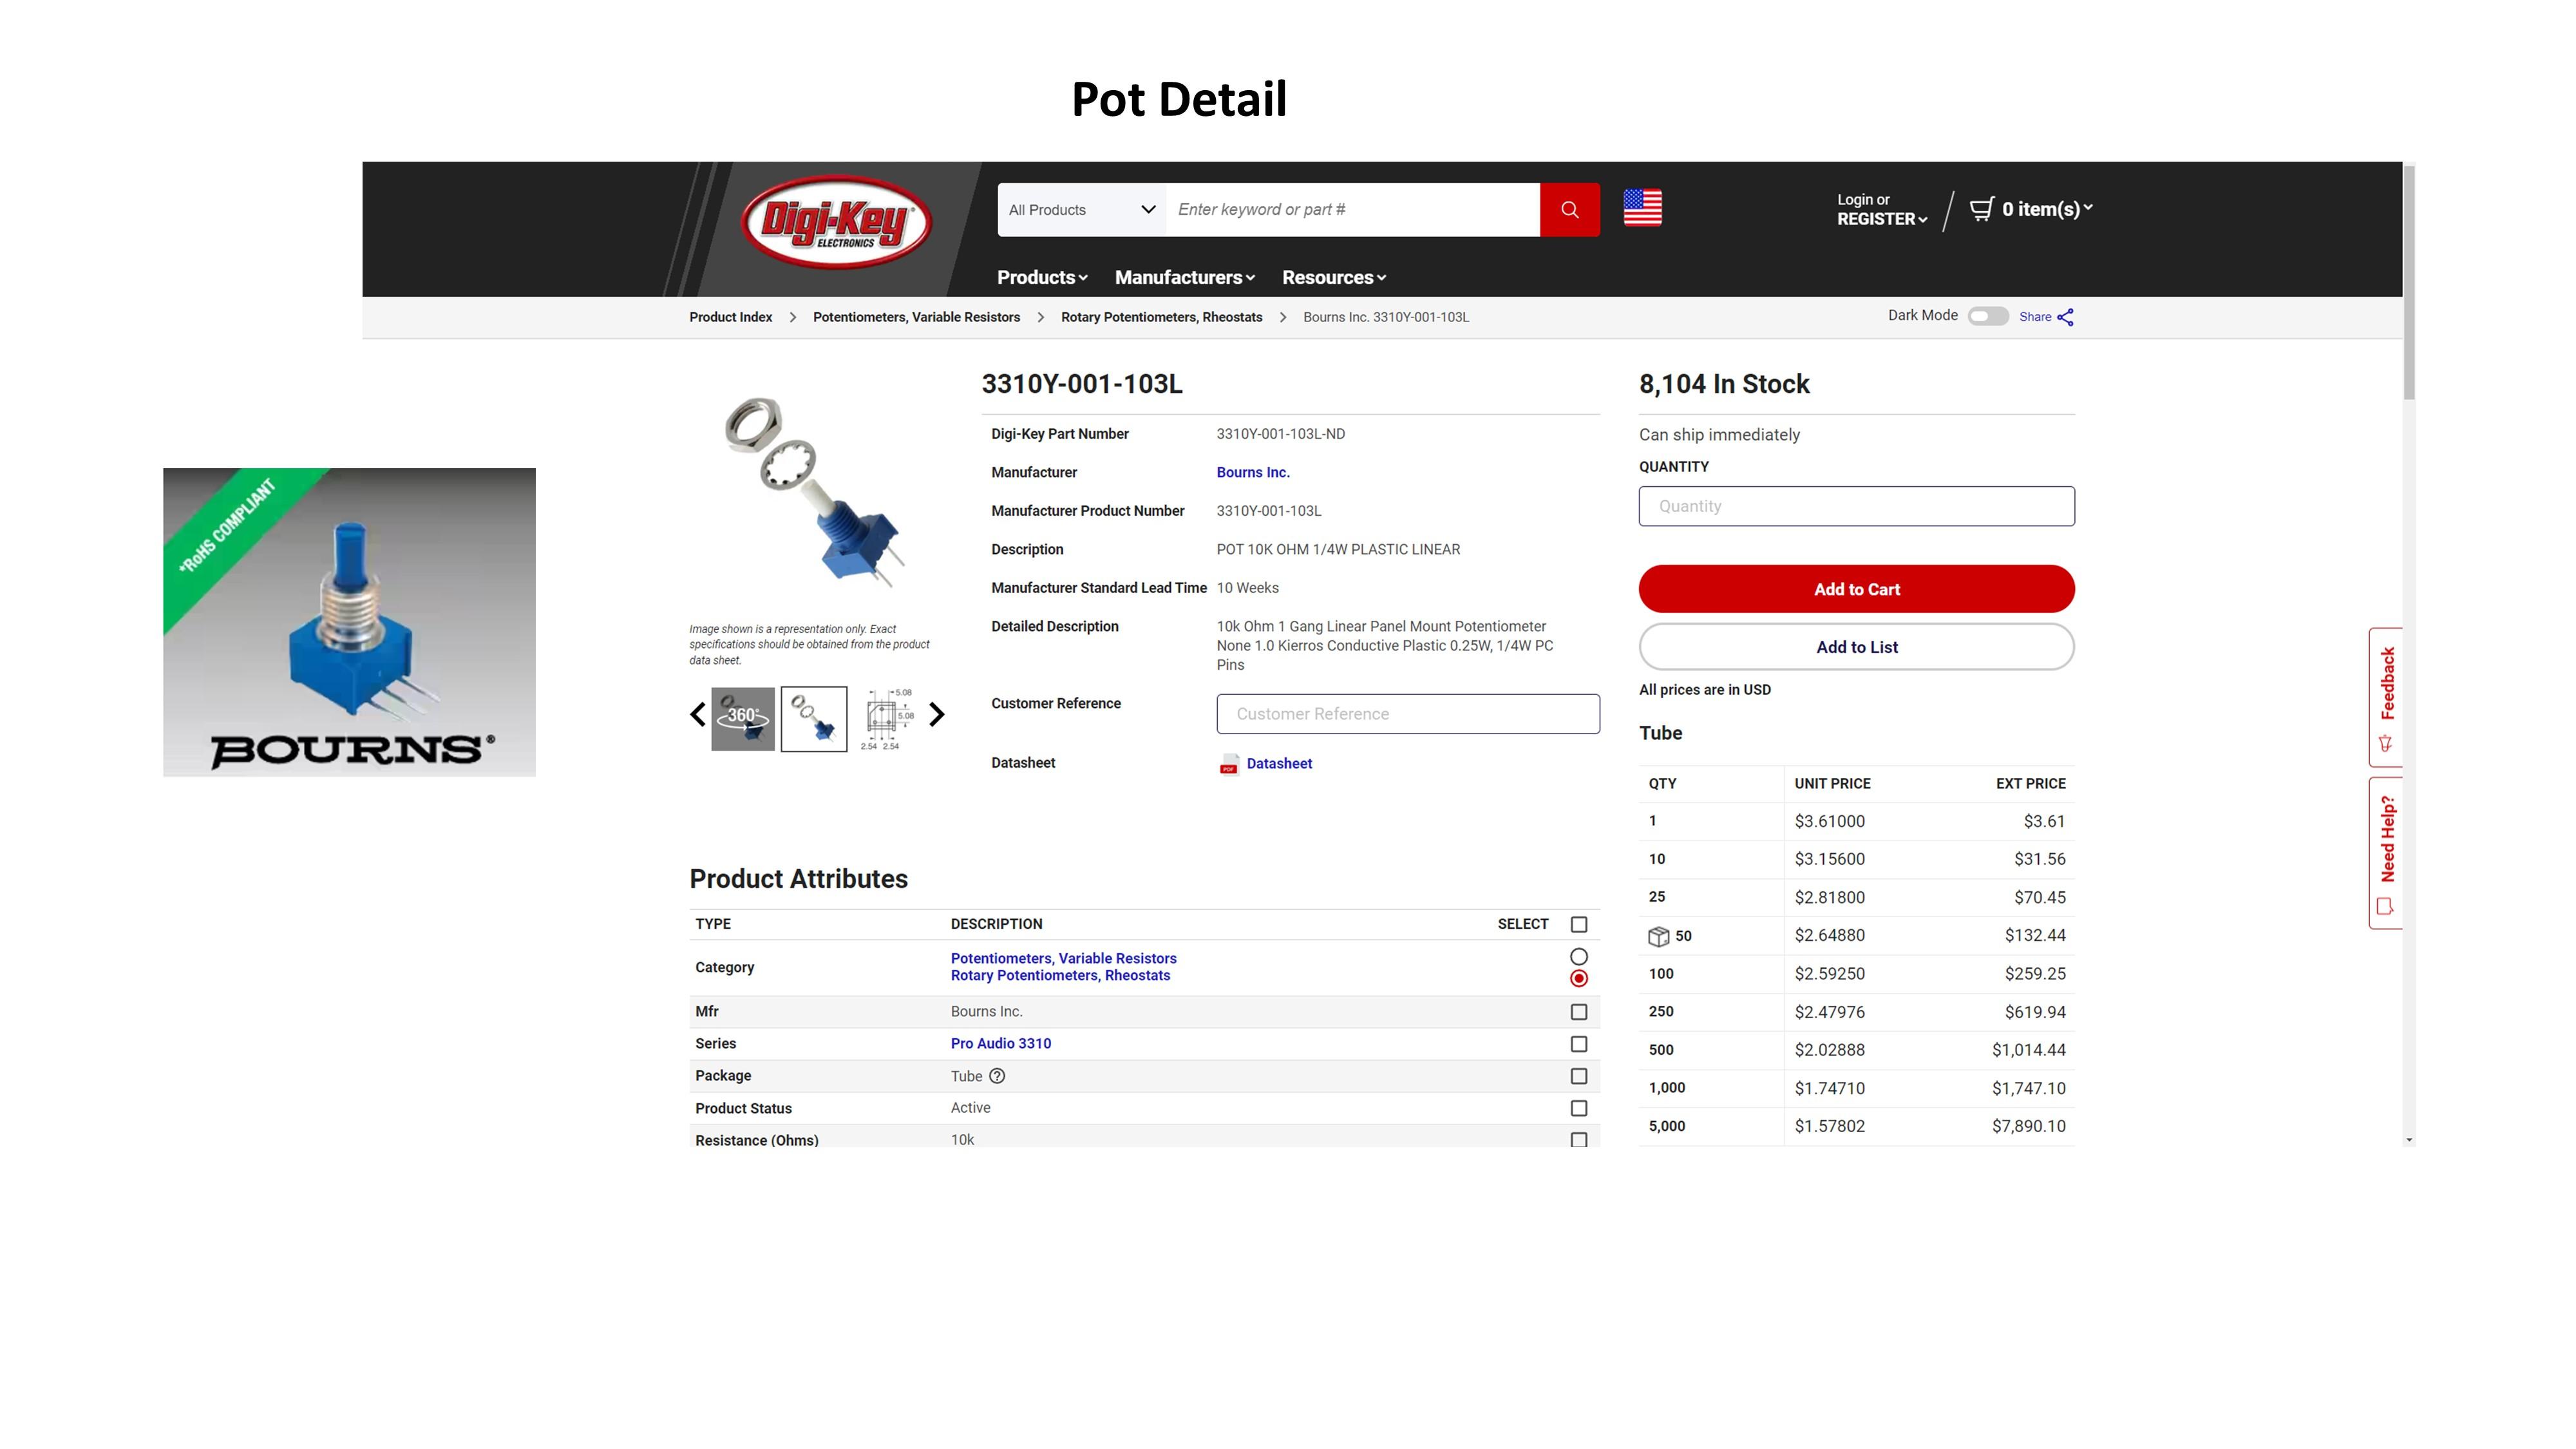Open the All Products dropdown
This screenshot has width=2576, height=1449.
1080,209
